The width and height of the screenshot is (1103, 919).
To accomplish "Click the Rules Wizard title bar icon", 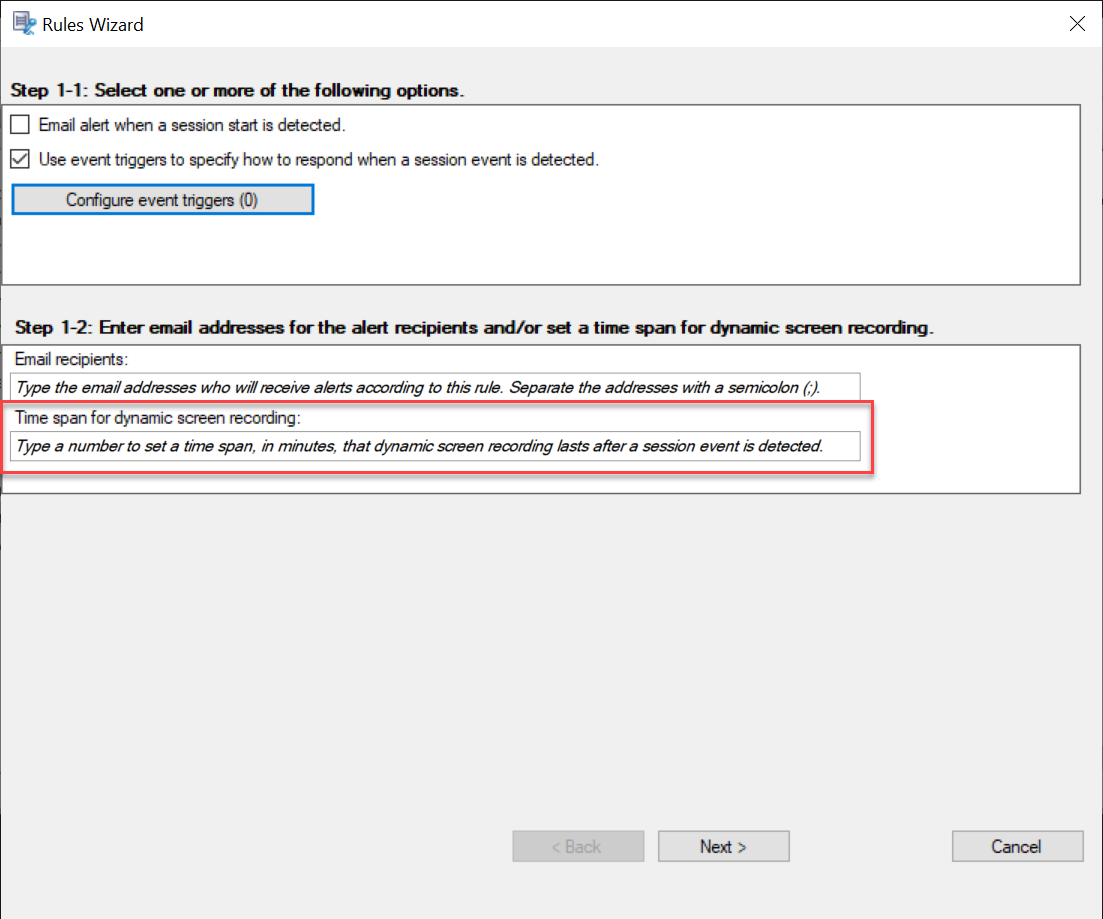I will tap(22, 24).
